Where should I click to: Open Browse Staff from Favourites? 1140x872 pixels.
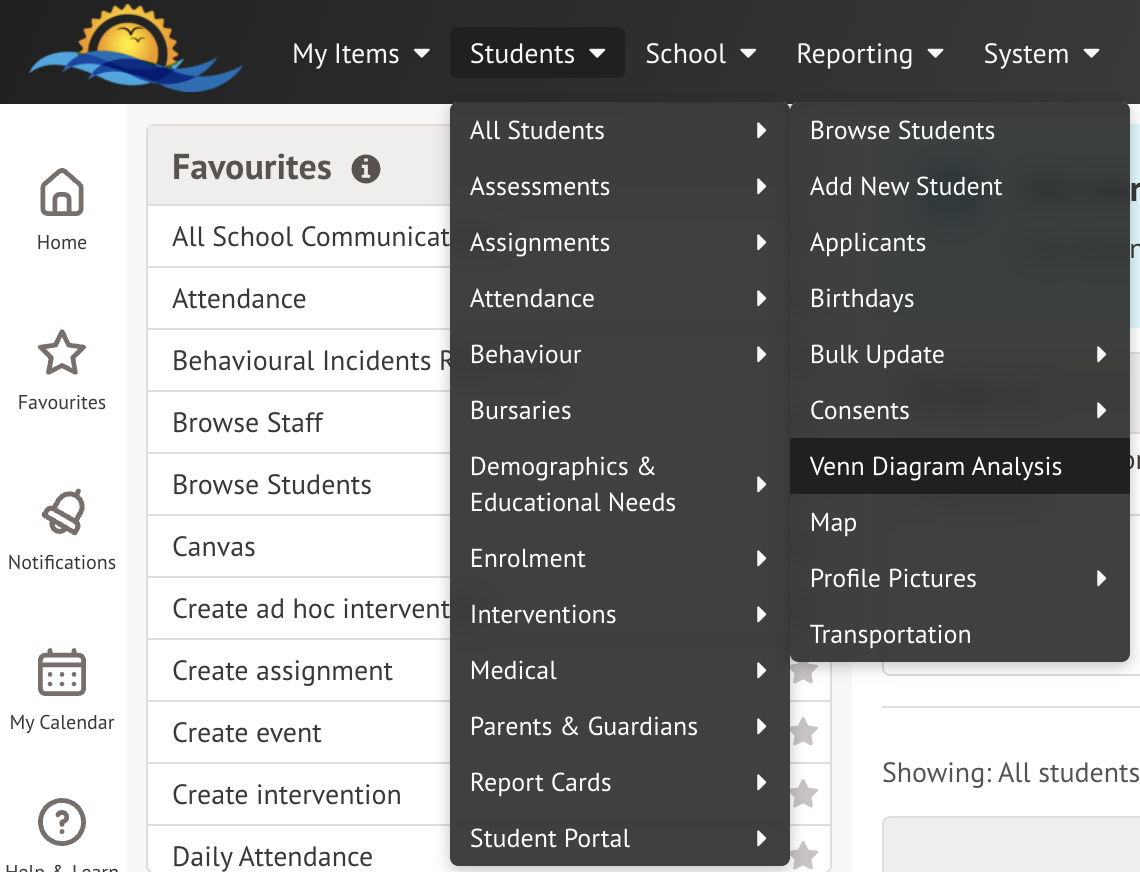coord(247,422)
